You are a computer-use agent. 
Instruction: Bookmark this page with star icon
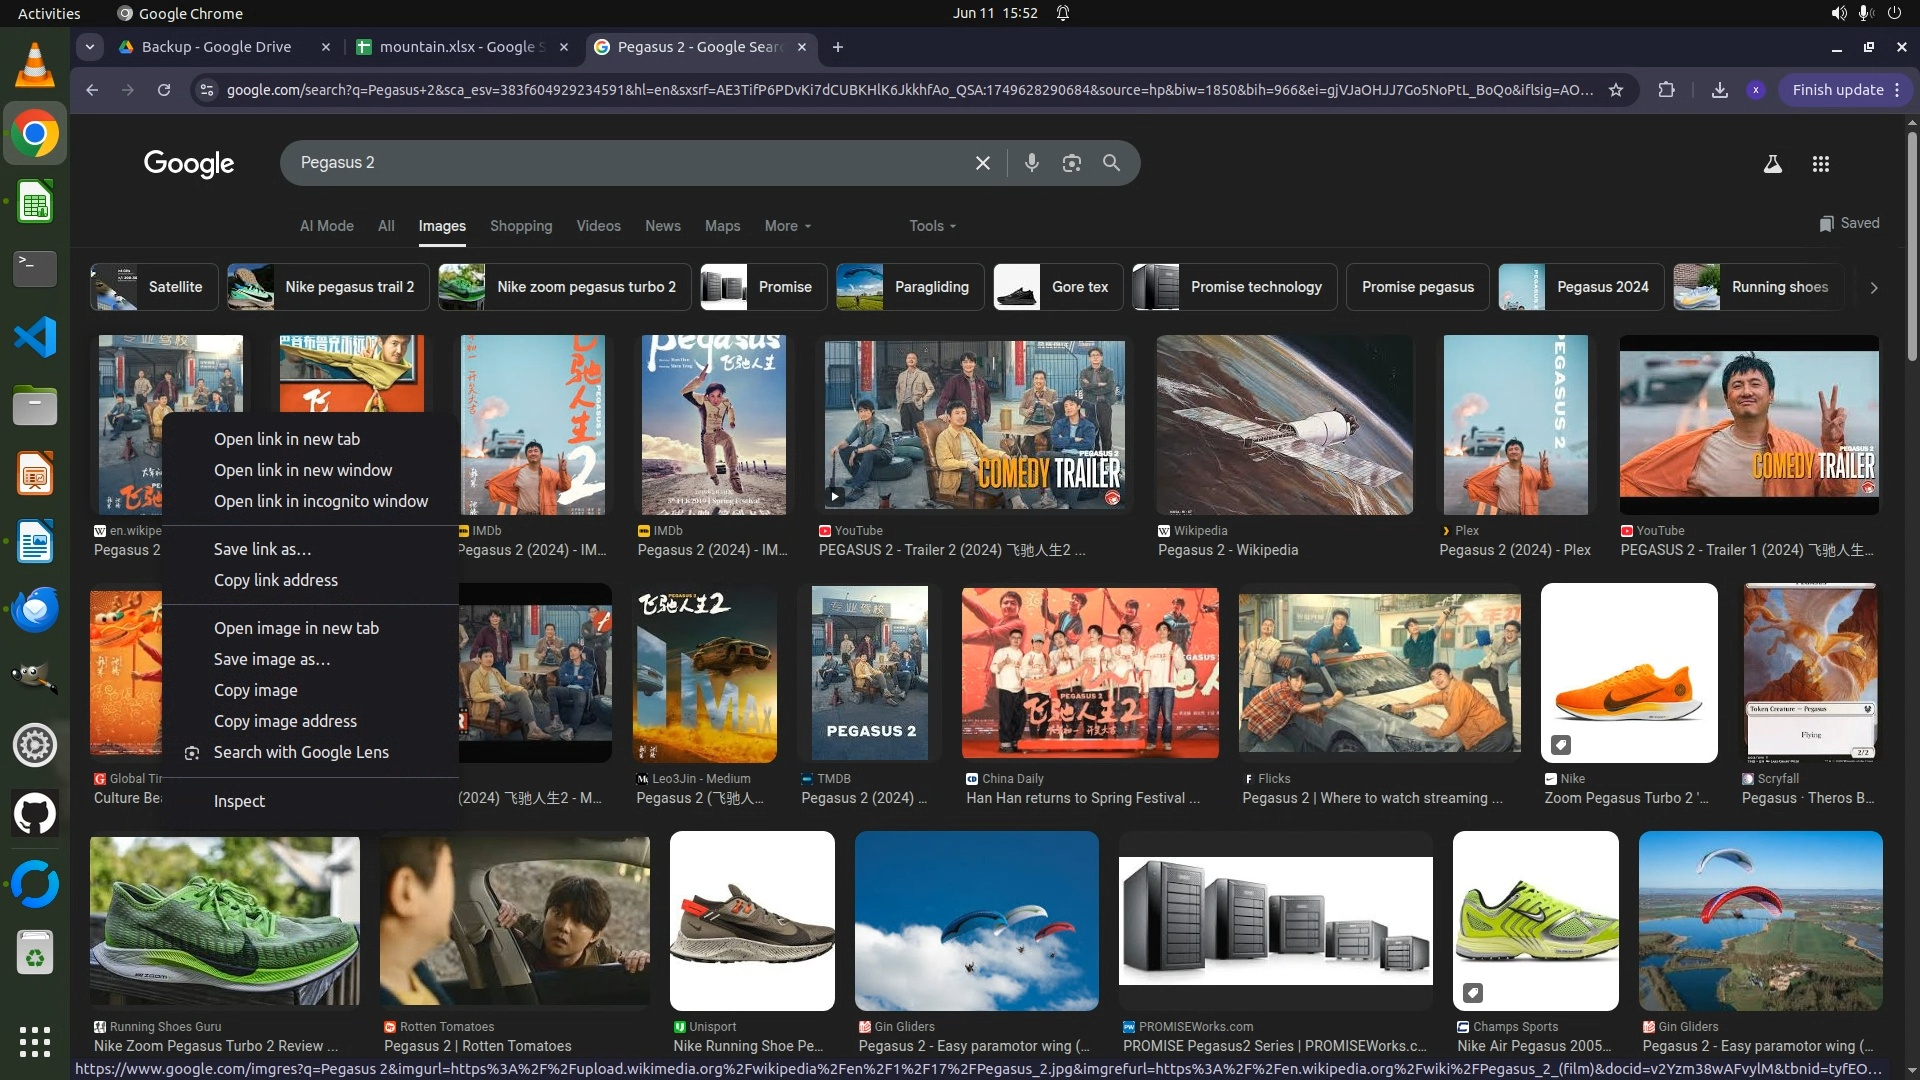1615,90
